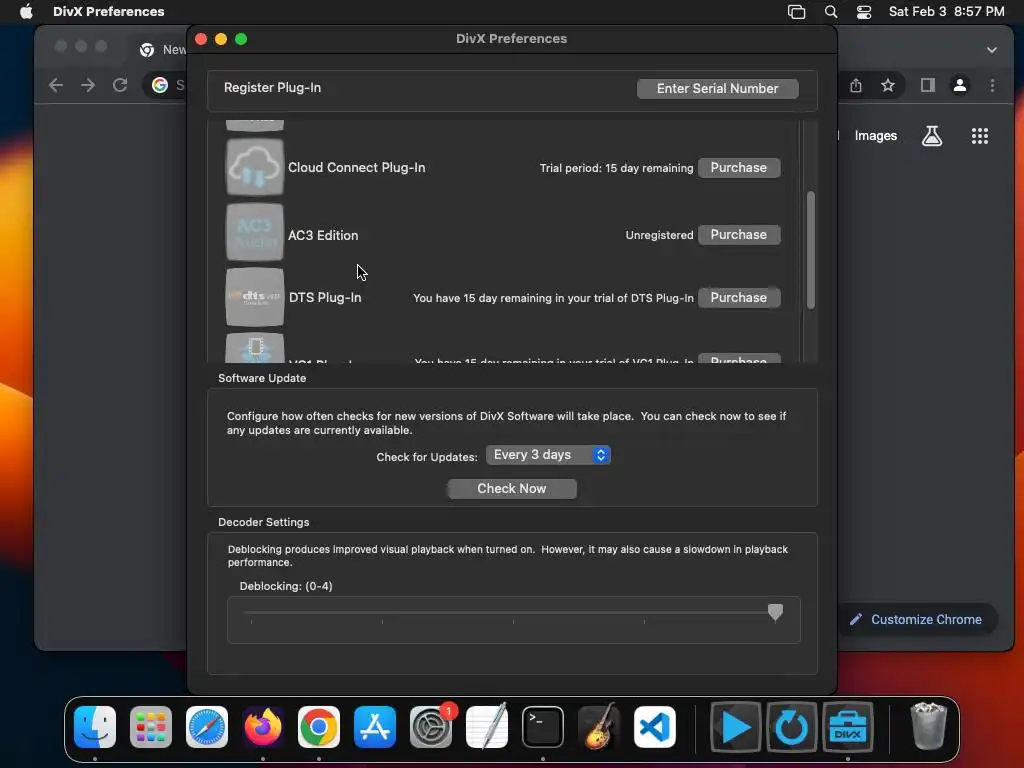
Task: Toggle Chrome's side panel icon
Action: 927,85
